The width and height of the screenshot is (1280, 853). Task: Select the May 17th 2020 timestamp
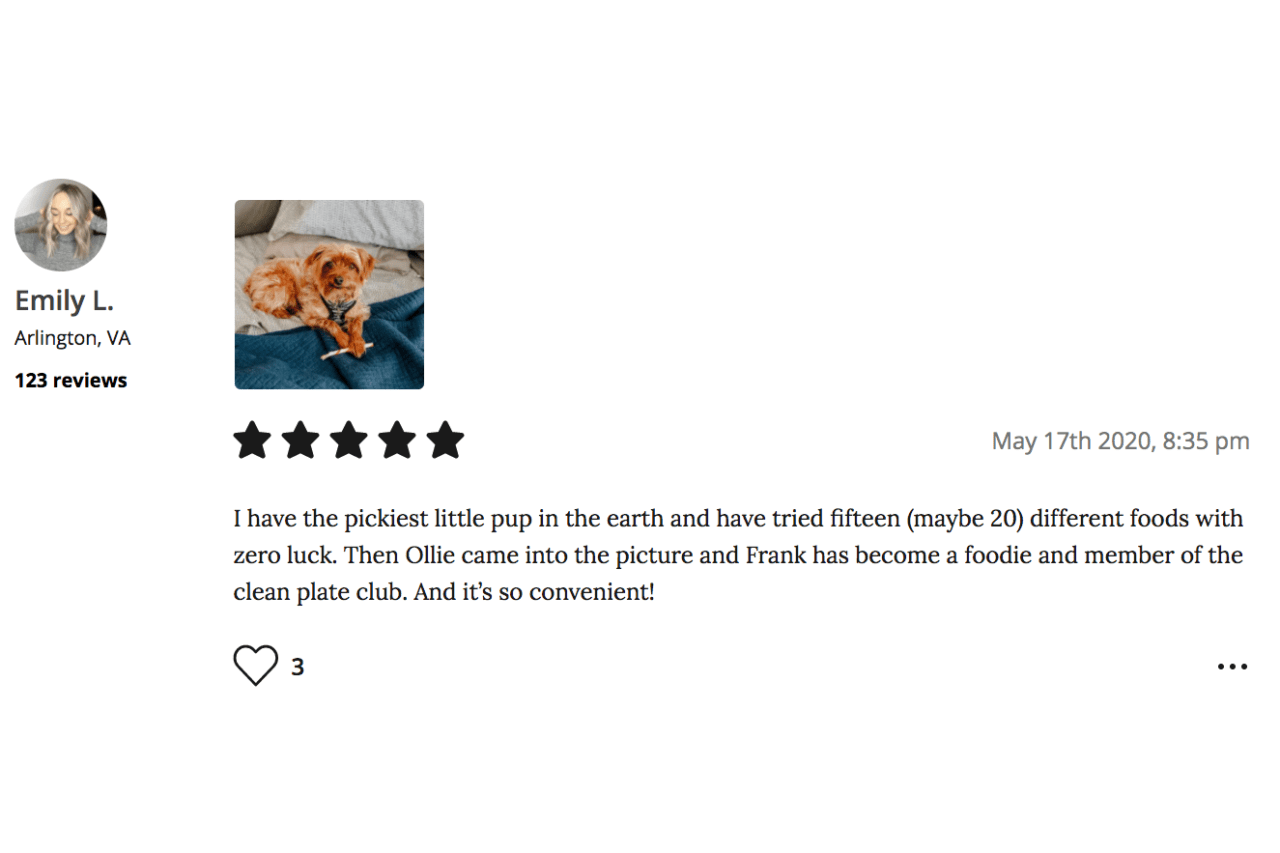pyautogui.click(x=1119, y=440)
